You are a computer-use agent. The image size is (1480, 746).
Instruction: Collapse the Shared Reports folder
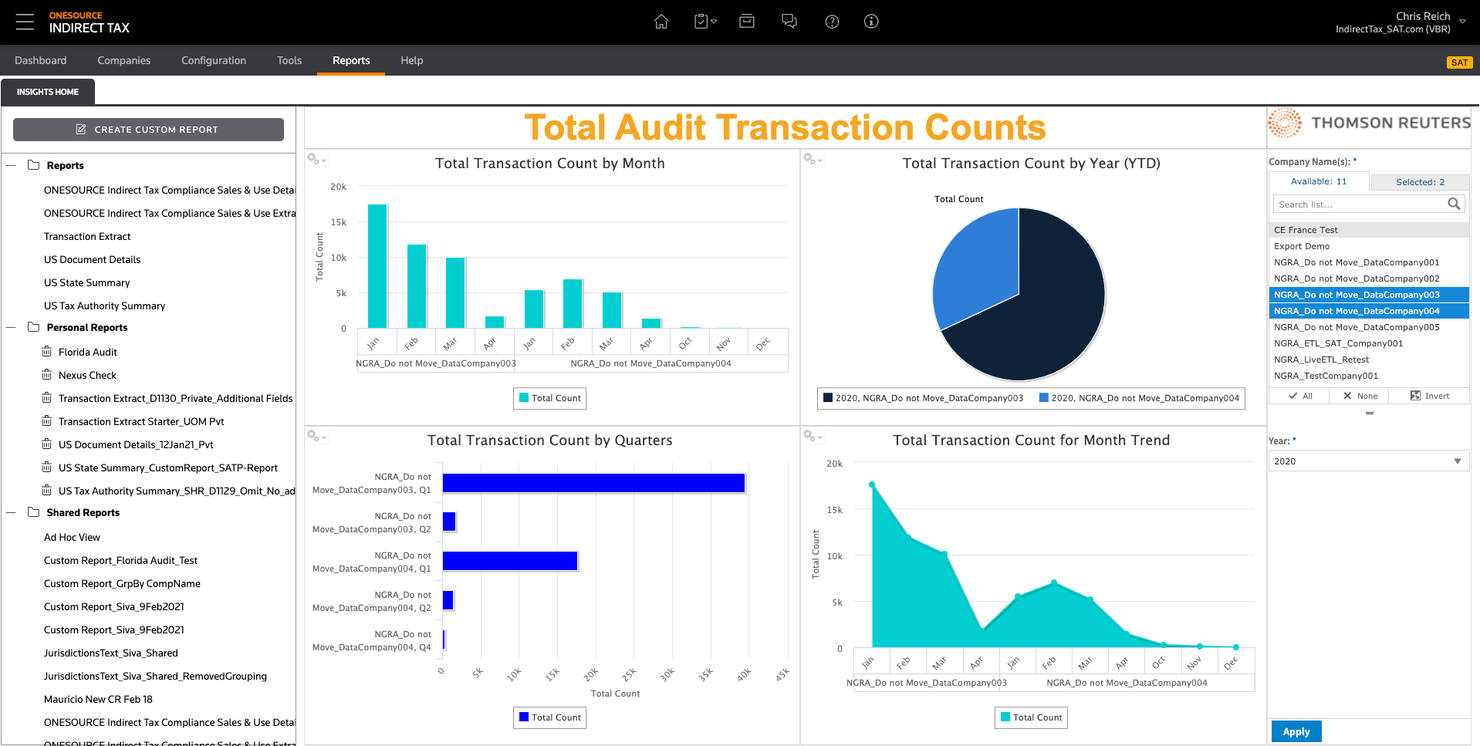click(11, 512)
